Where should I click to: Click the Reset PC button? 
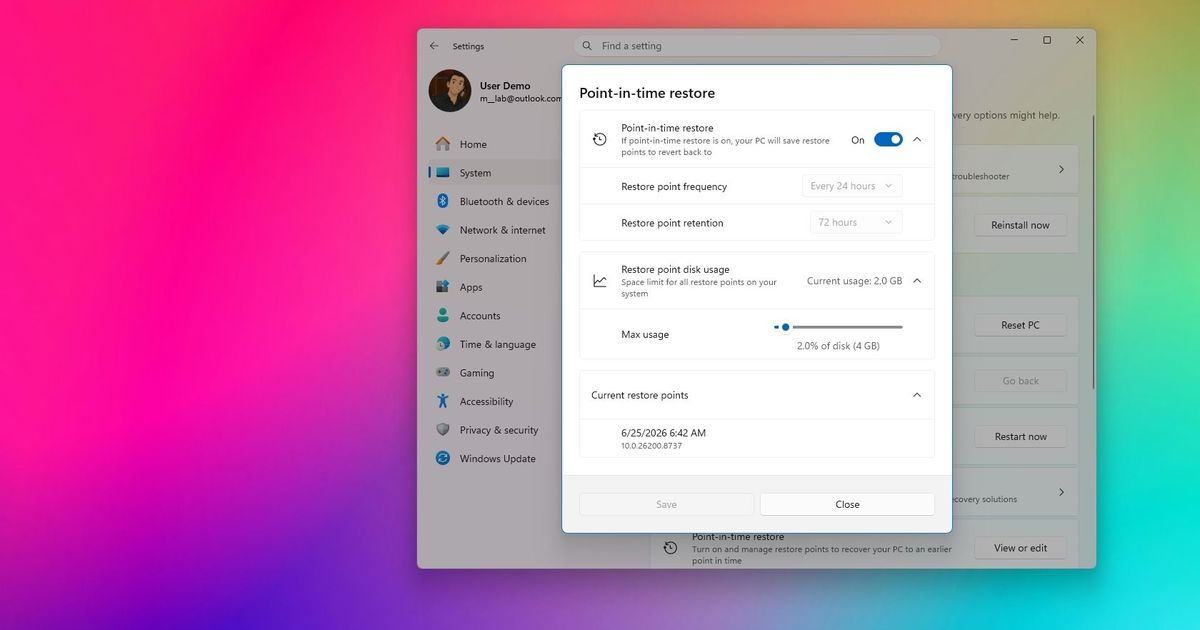coord(1020,325)
